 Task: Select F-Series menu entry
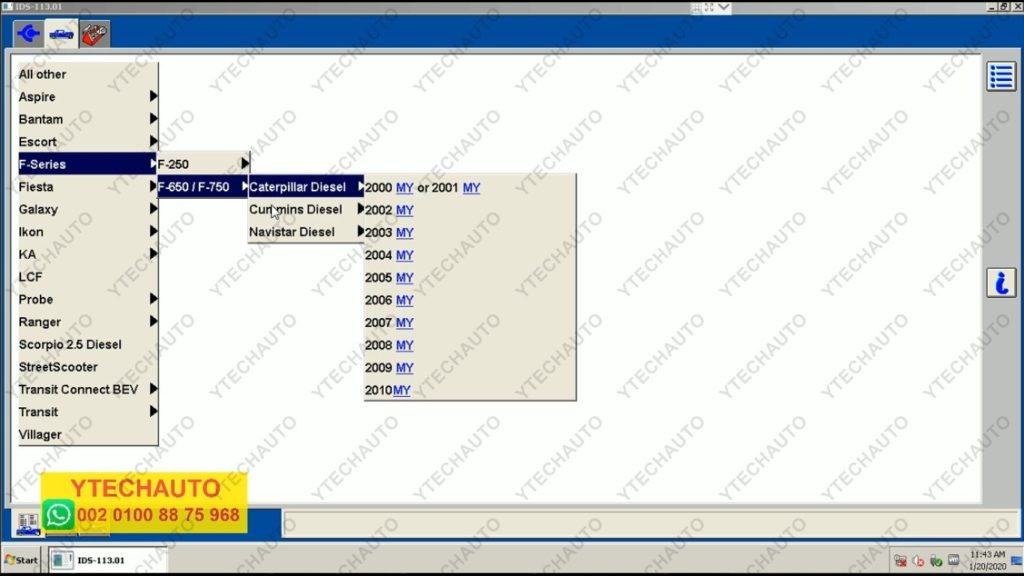click(88, 164)
